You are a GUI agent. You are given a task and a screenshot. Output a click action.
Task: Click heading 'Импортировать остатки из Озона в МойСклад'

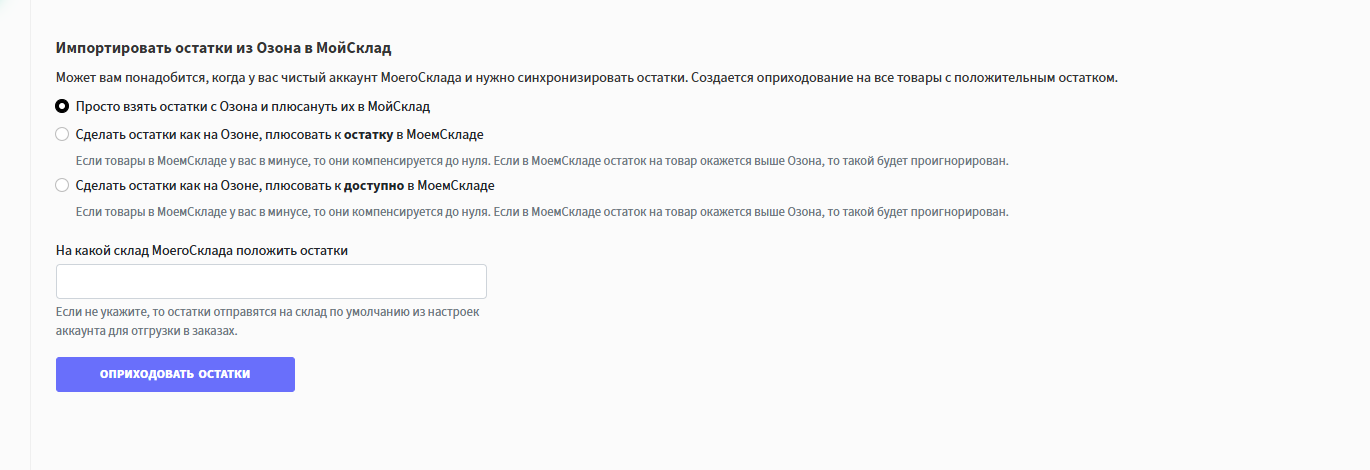tap(223, 48)
